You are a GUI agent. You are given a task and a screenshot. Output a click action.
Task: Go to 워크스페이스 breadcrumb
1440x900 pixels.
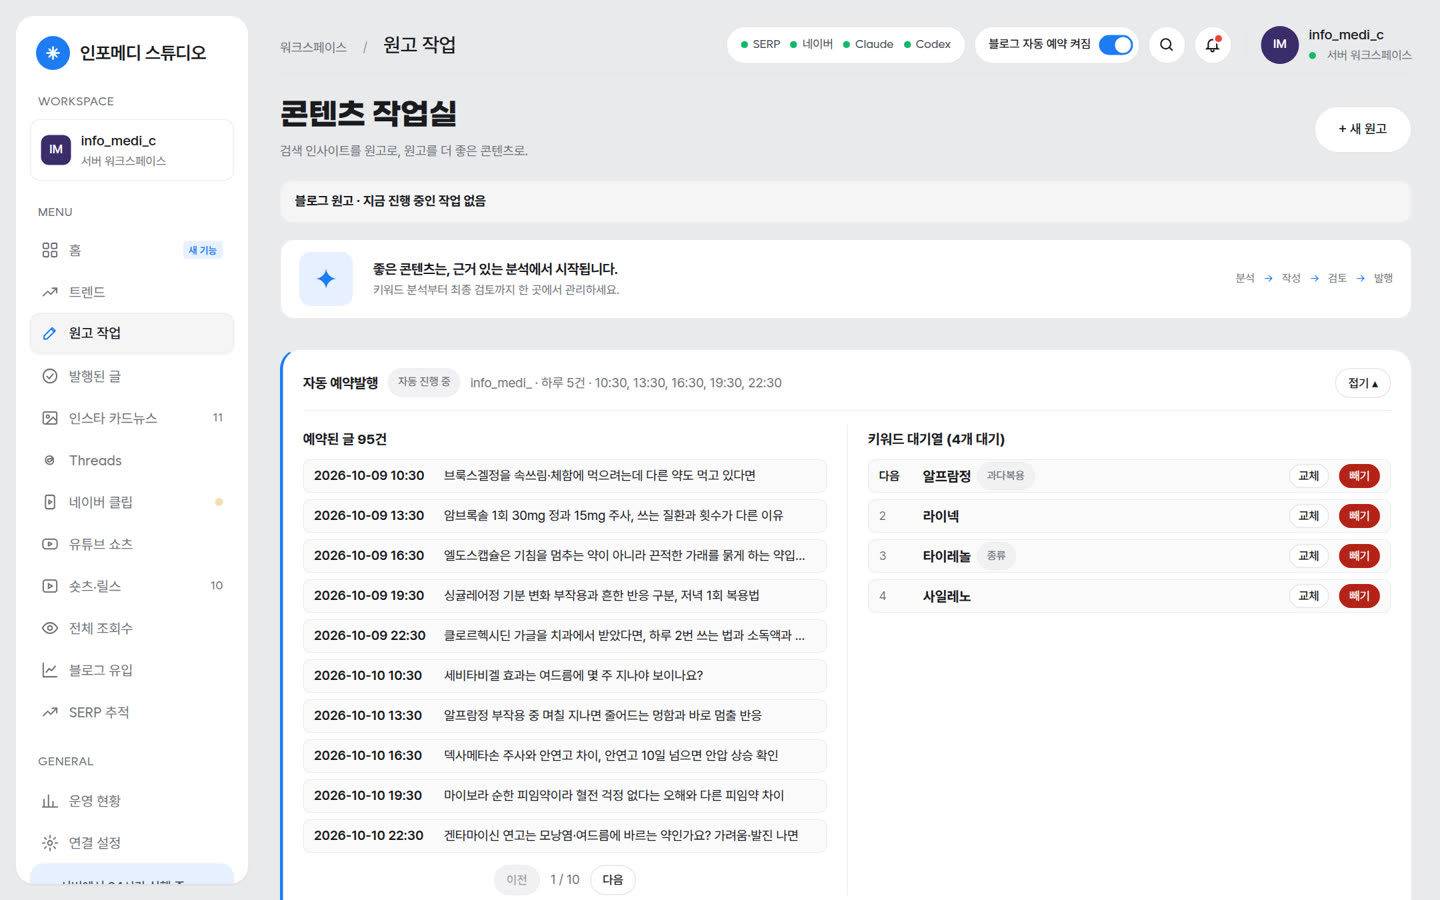(x=313, y=47)
